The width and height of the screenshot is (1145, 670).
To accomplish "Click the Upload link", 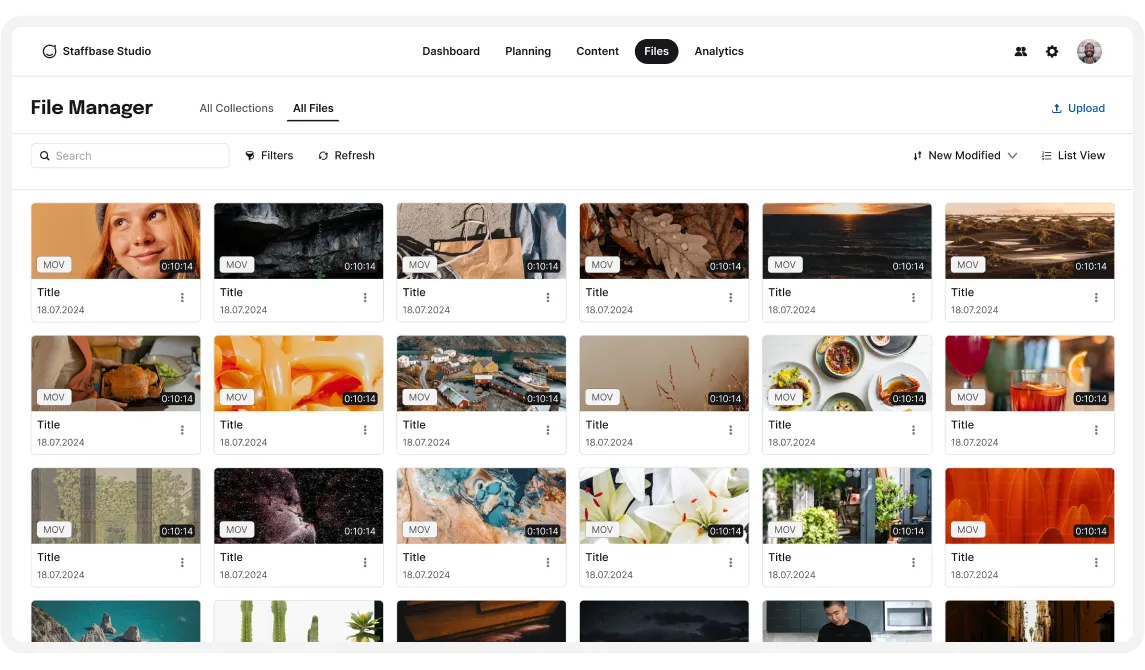I will click(1085, 108).
